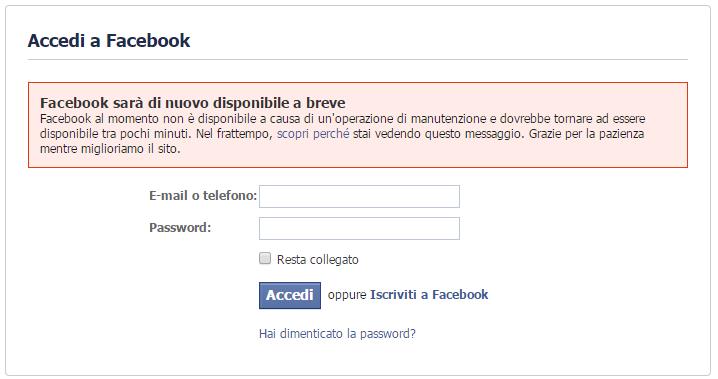
Task: Click the E-mail o telefono label
Action: click(203, 196)
